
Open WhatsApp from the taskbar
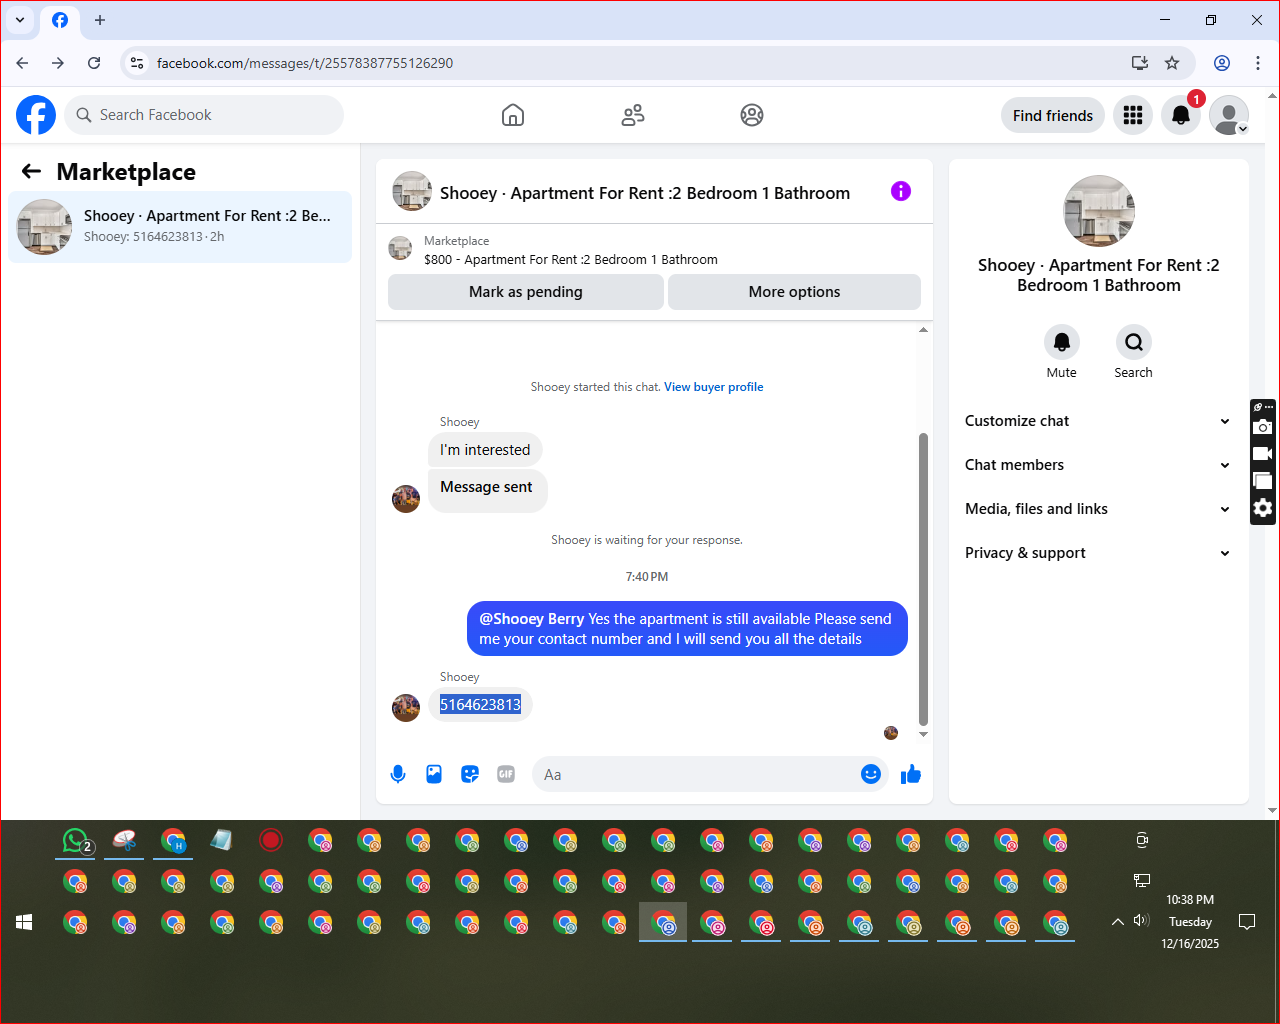tap(76, 841)
